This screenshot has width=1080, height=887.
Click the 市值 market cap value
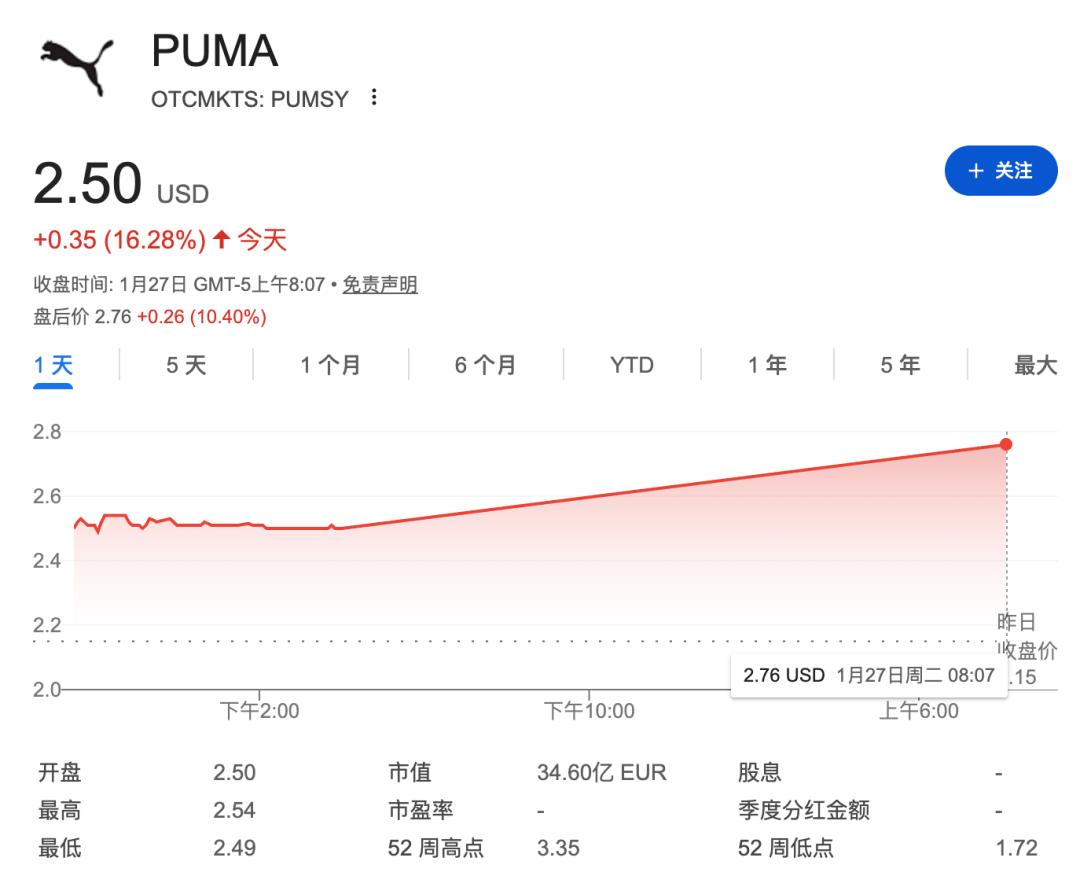pos(601,773)
